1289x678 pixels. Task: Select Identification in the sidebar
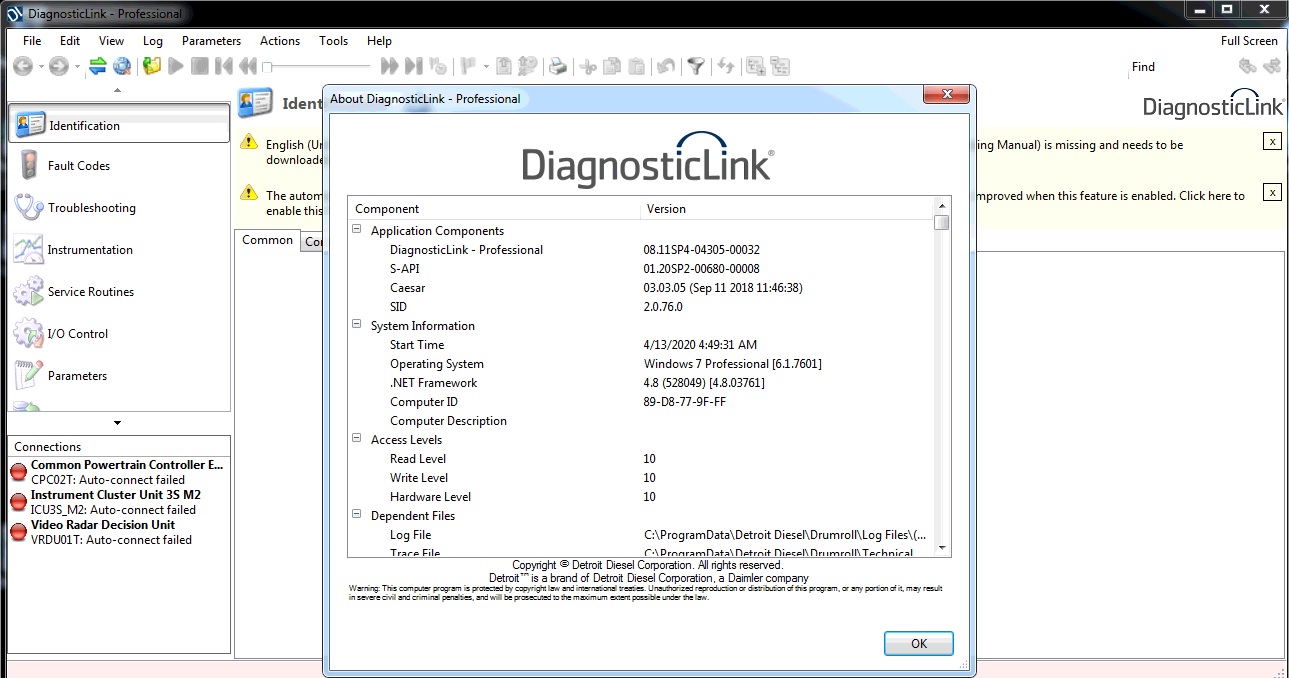[x=119, y=125]
